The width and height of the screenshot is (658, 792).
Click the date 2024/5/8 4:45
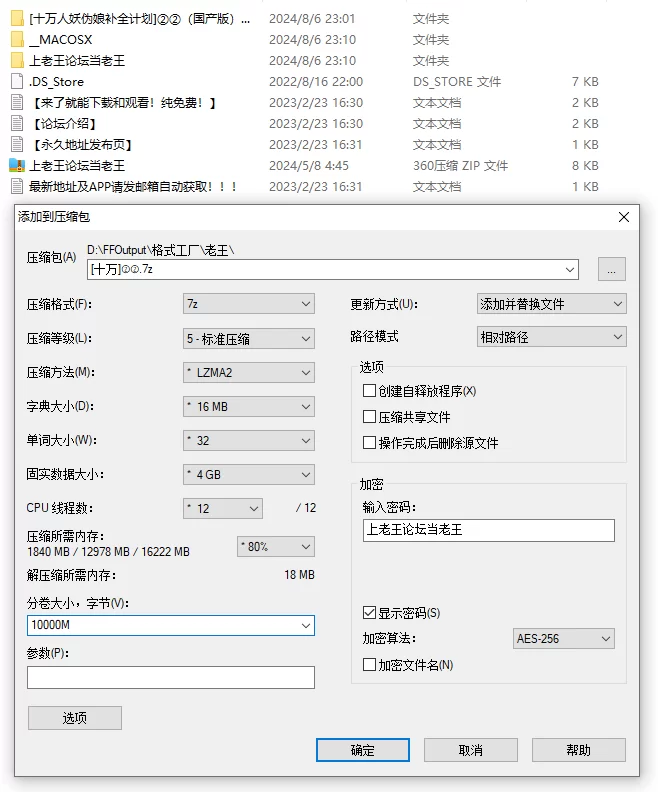coord(309,166)
